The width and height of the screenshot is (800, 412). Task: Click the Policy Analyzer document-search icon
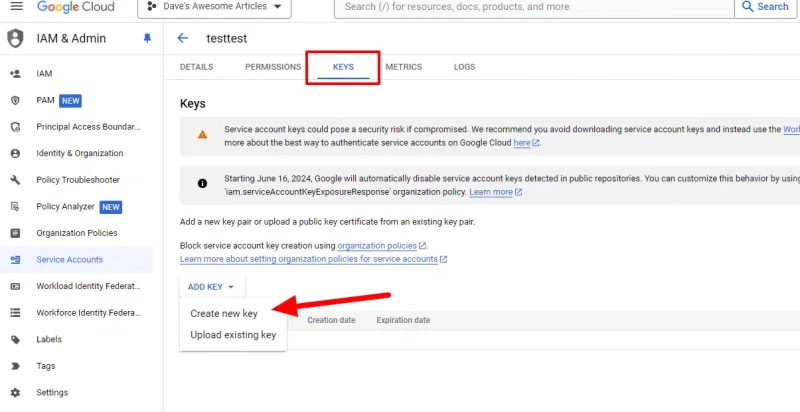click(x=15, y=207)
